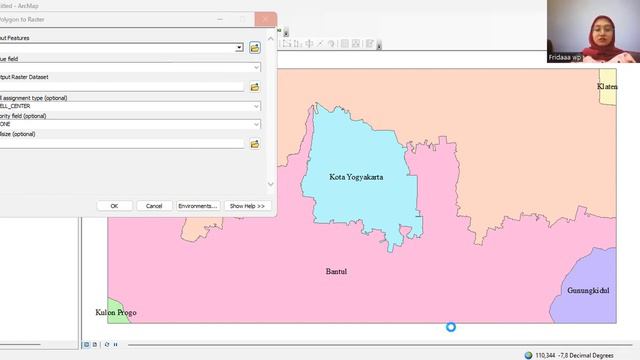Switch to Layout View at map bottom

point(95,344)
